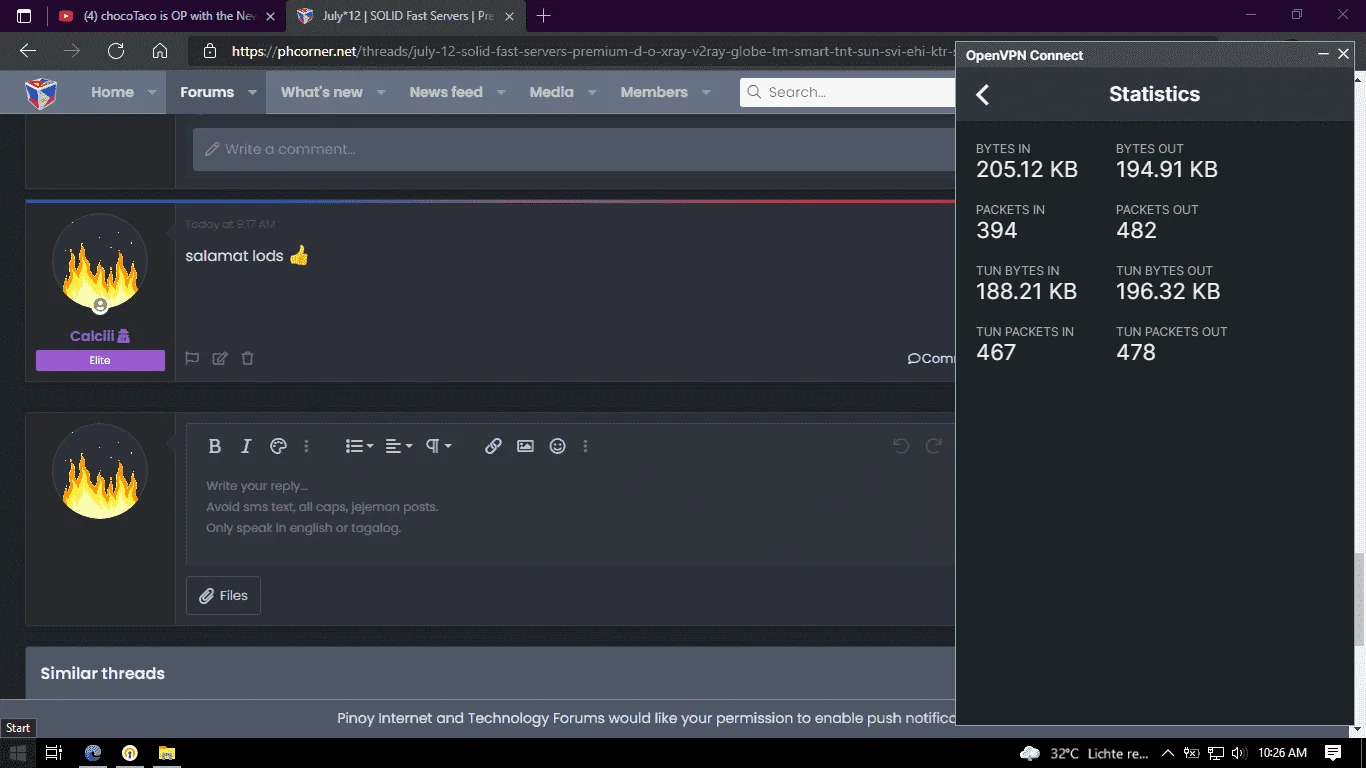This screenshot has height=768, width=1366.
Task: Open the Media nav tab
Action: (552, 92)
